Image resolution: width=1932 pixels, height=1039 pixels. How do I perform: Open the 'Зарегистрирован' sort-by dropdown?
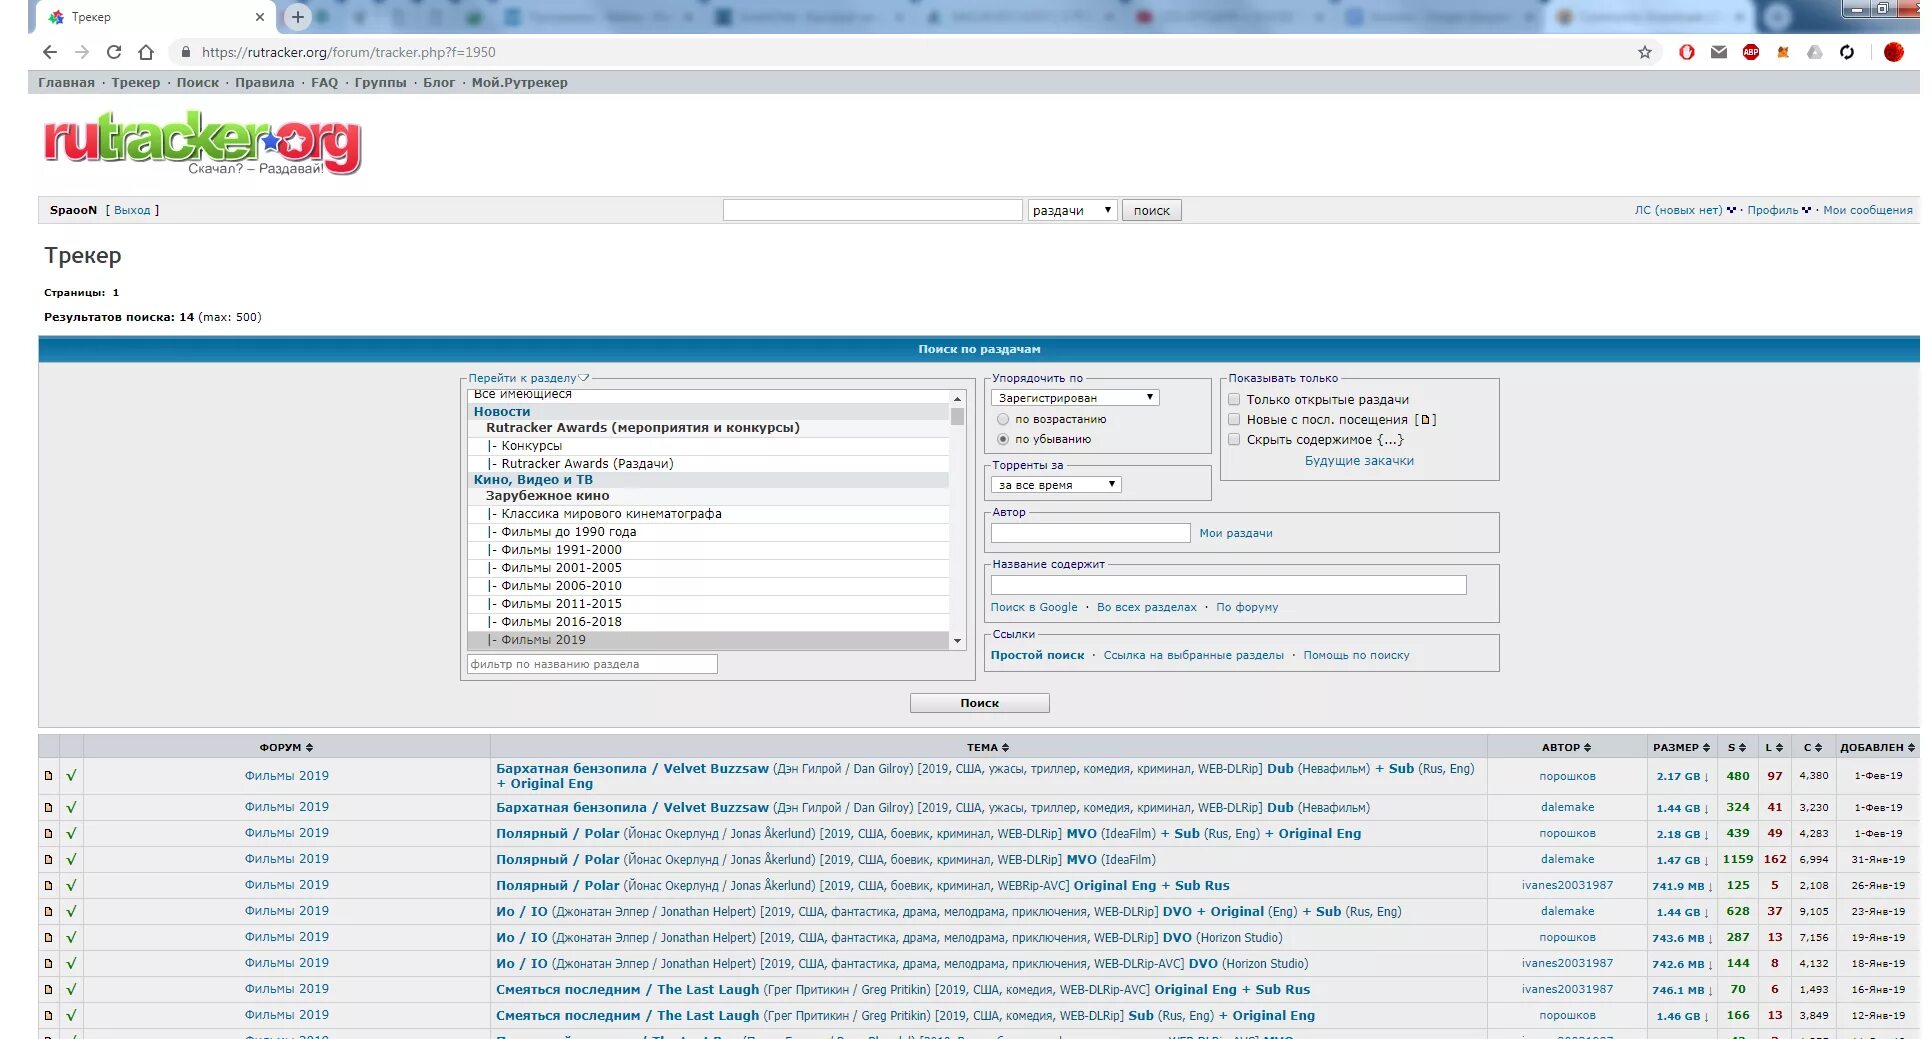pyautogui.click(x=1075, y=398)
